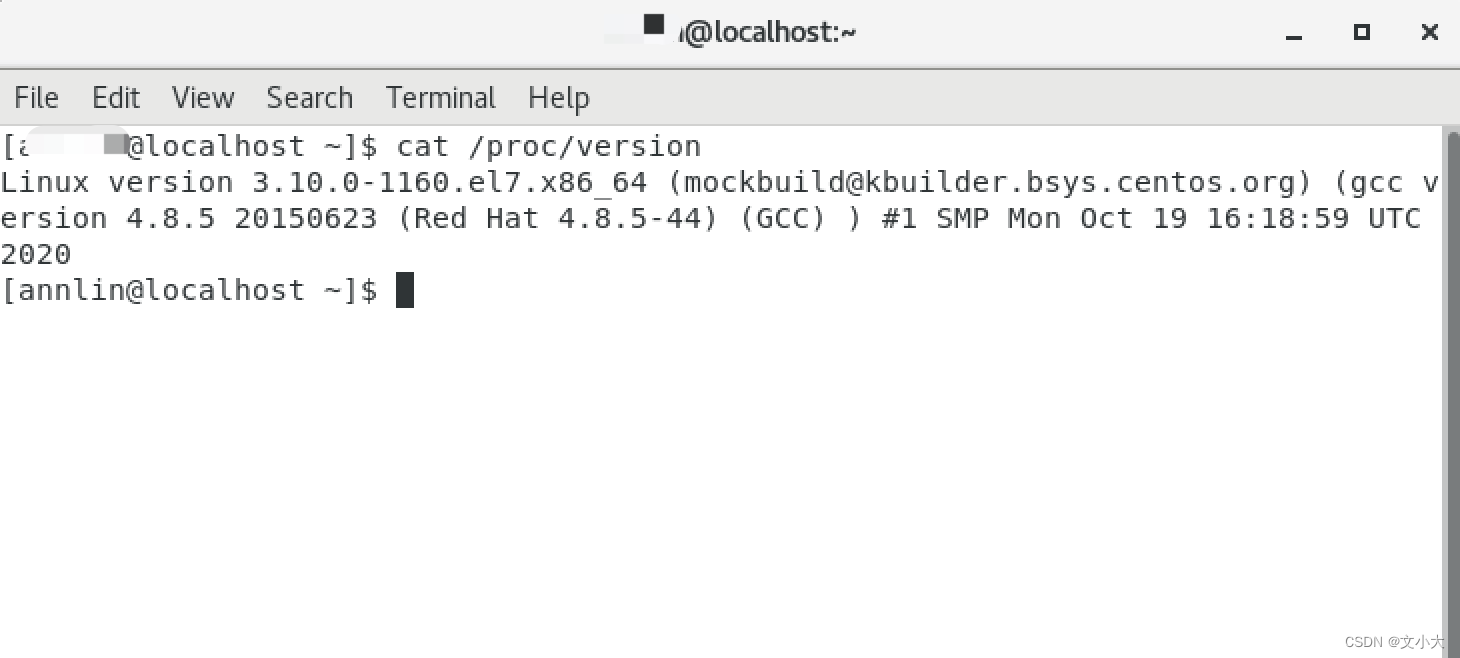Click the block cursor at the prompt
This screenshot has width=1460, height=658.
(405, 290)
